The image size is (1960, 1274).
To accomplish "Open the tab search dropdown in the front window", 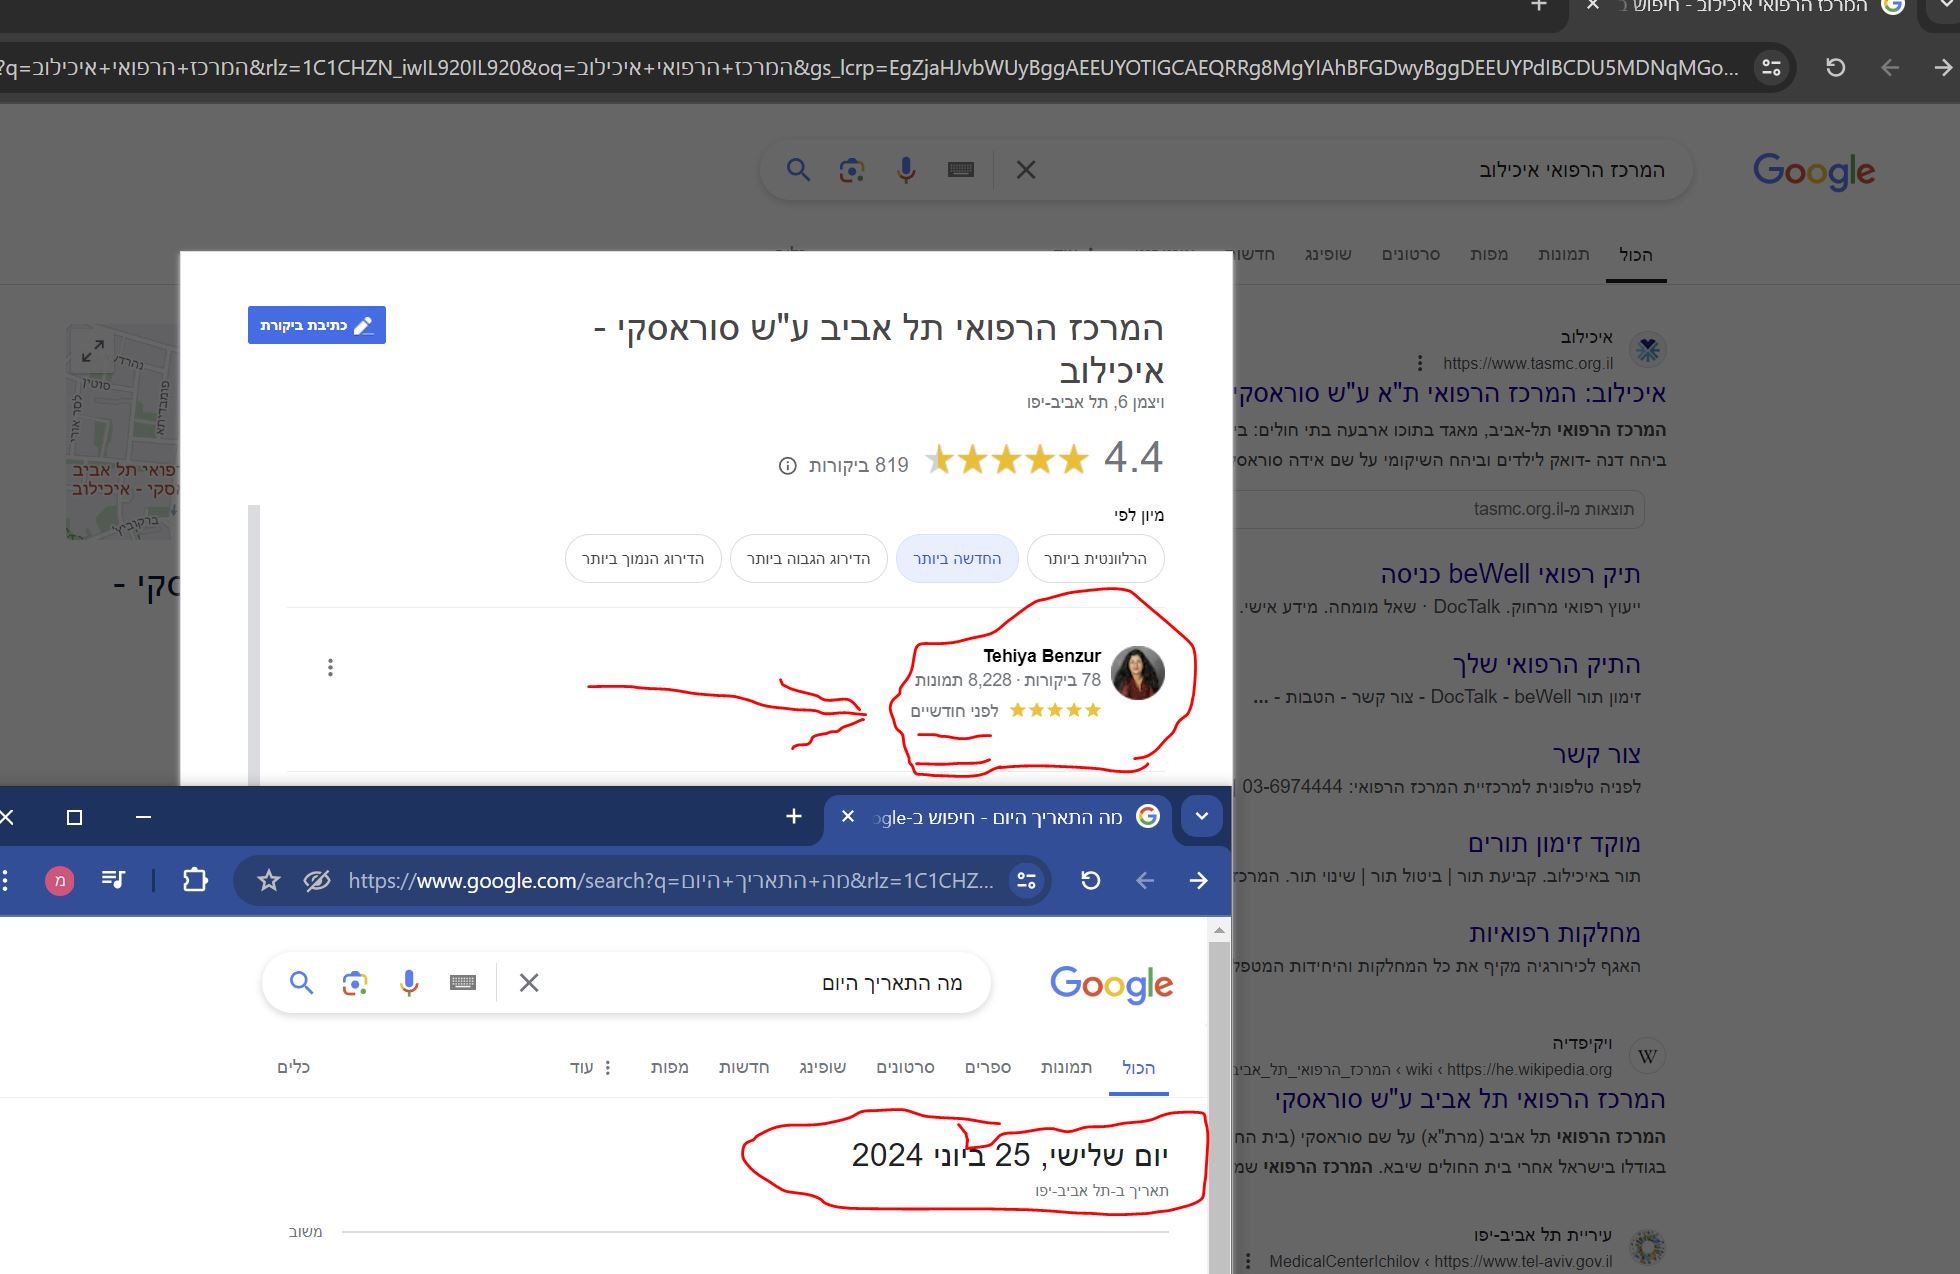I will [1202, 816].
